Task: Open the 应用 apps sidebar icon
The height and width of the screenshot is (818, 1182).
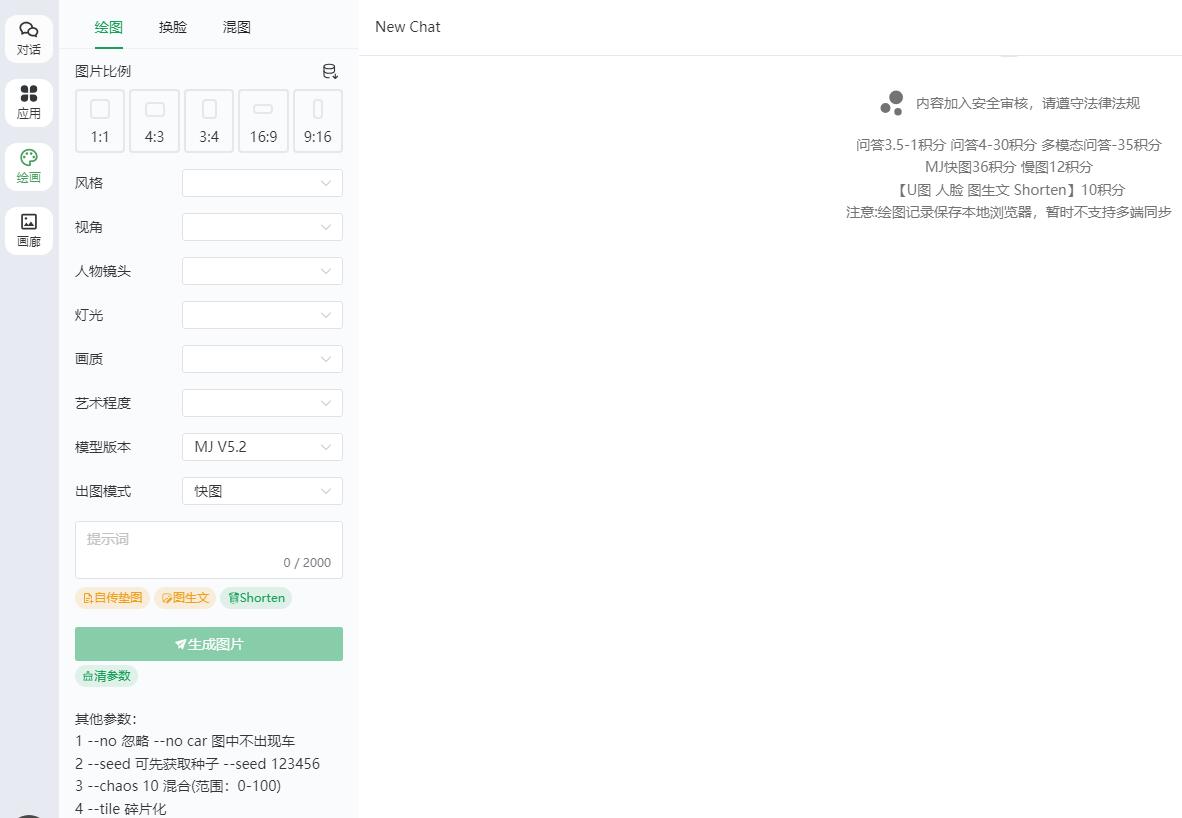Action: 29,102
